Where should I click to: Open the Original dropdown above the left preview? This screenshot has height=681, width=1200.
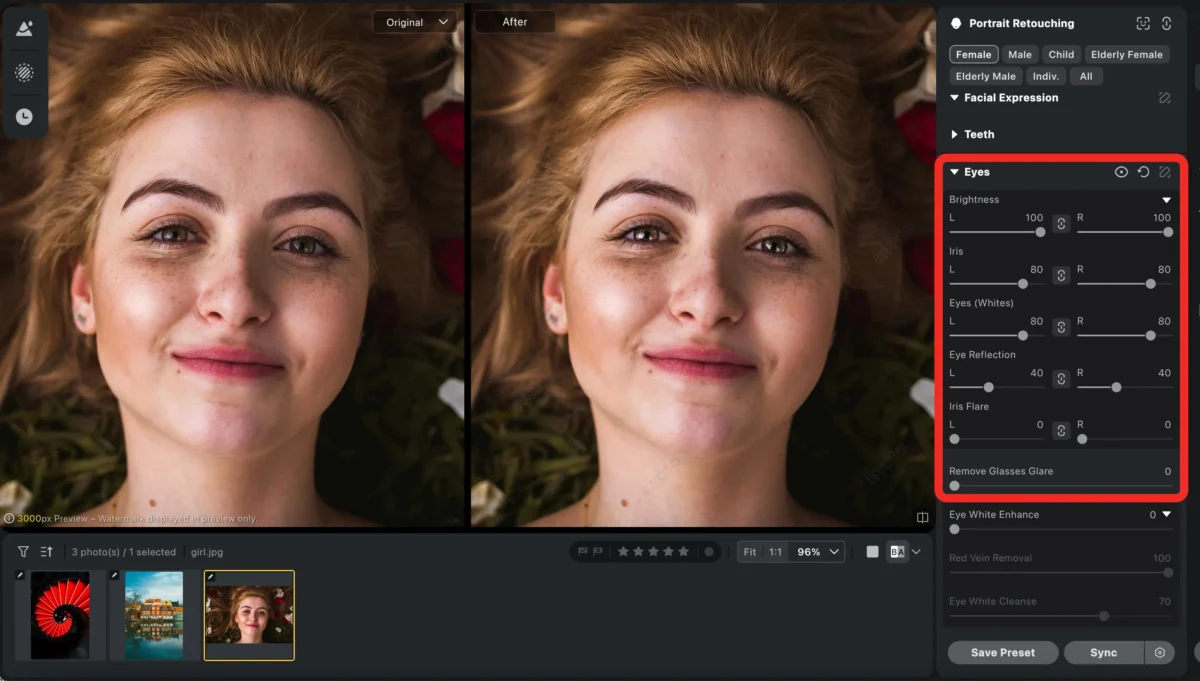pos(414,21)
